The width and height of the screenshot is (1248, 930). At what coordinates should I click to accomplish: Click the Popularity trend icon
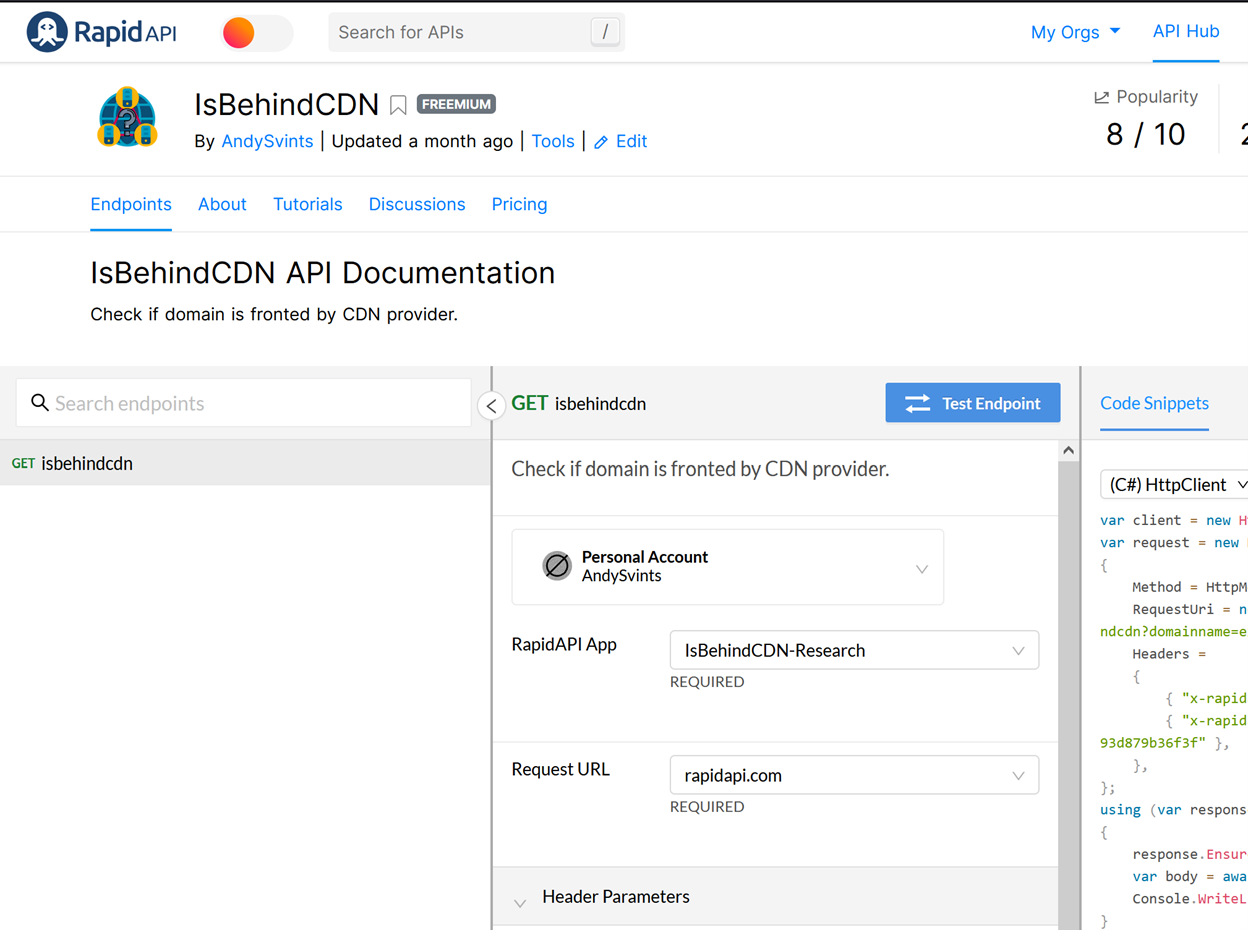pyautogui.click(x=1102, y=97)
